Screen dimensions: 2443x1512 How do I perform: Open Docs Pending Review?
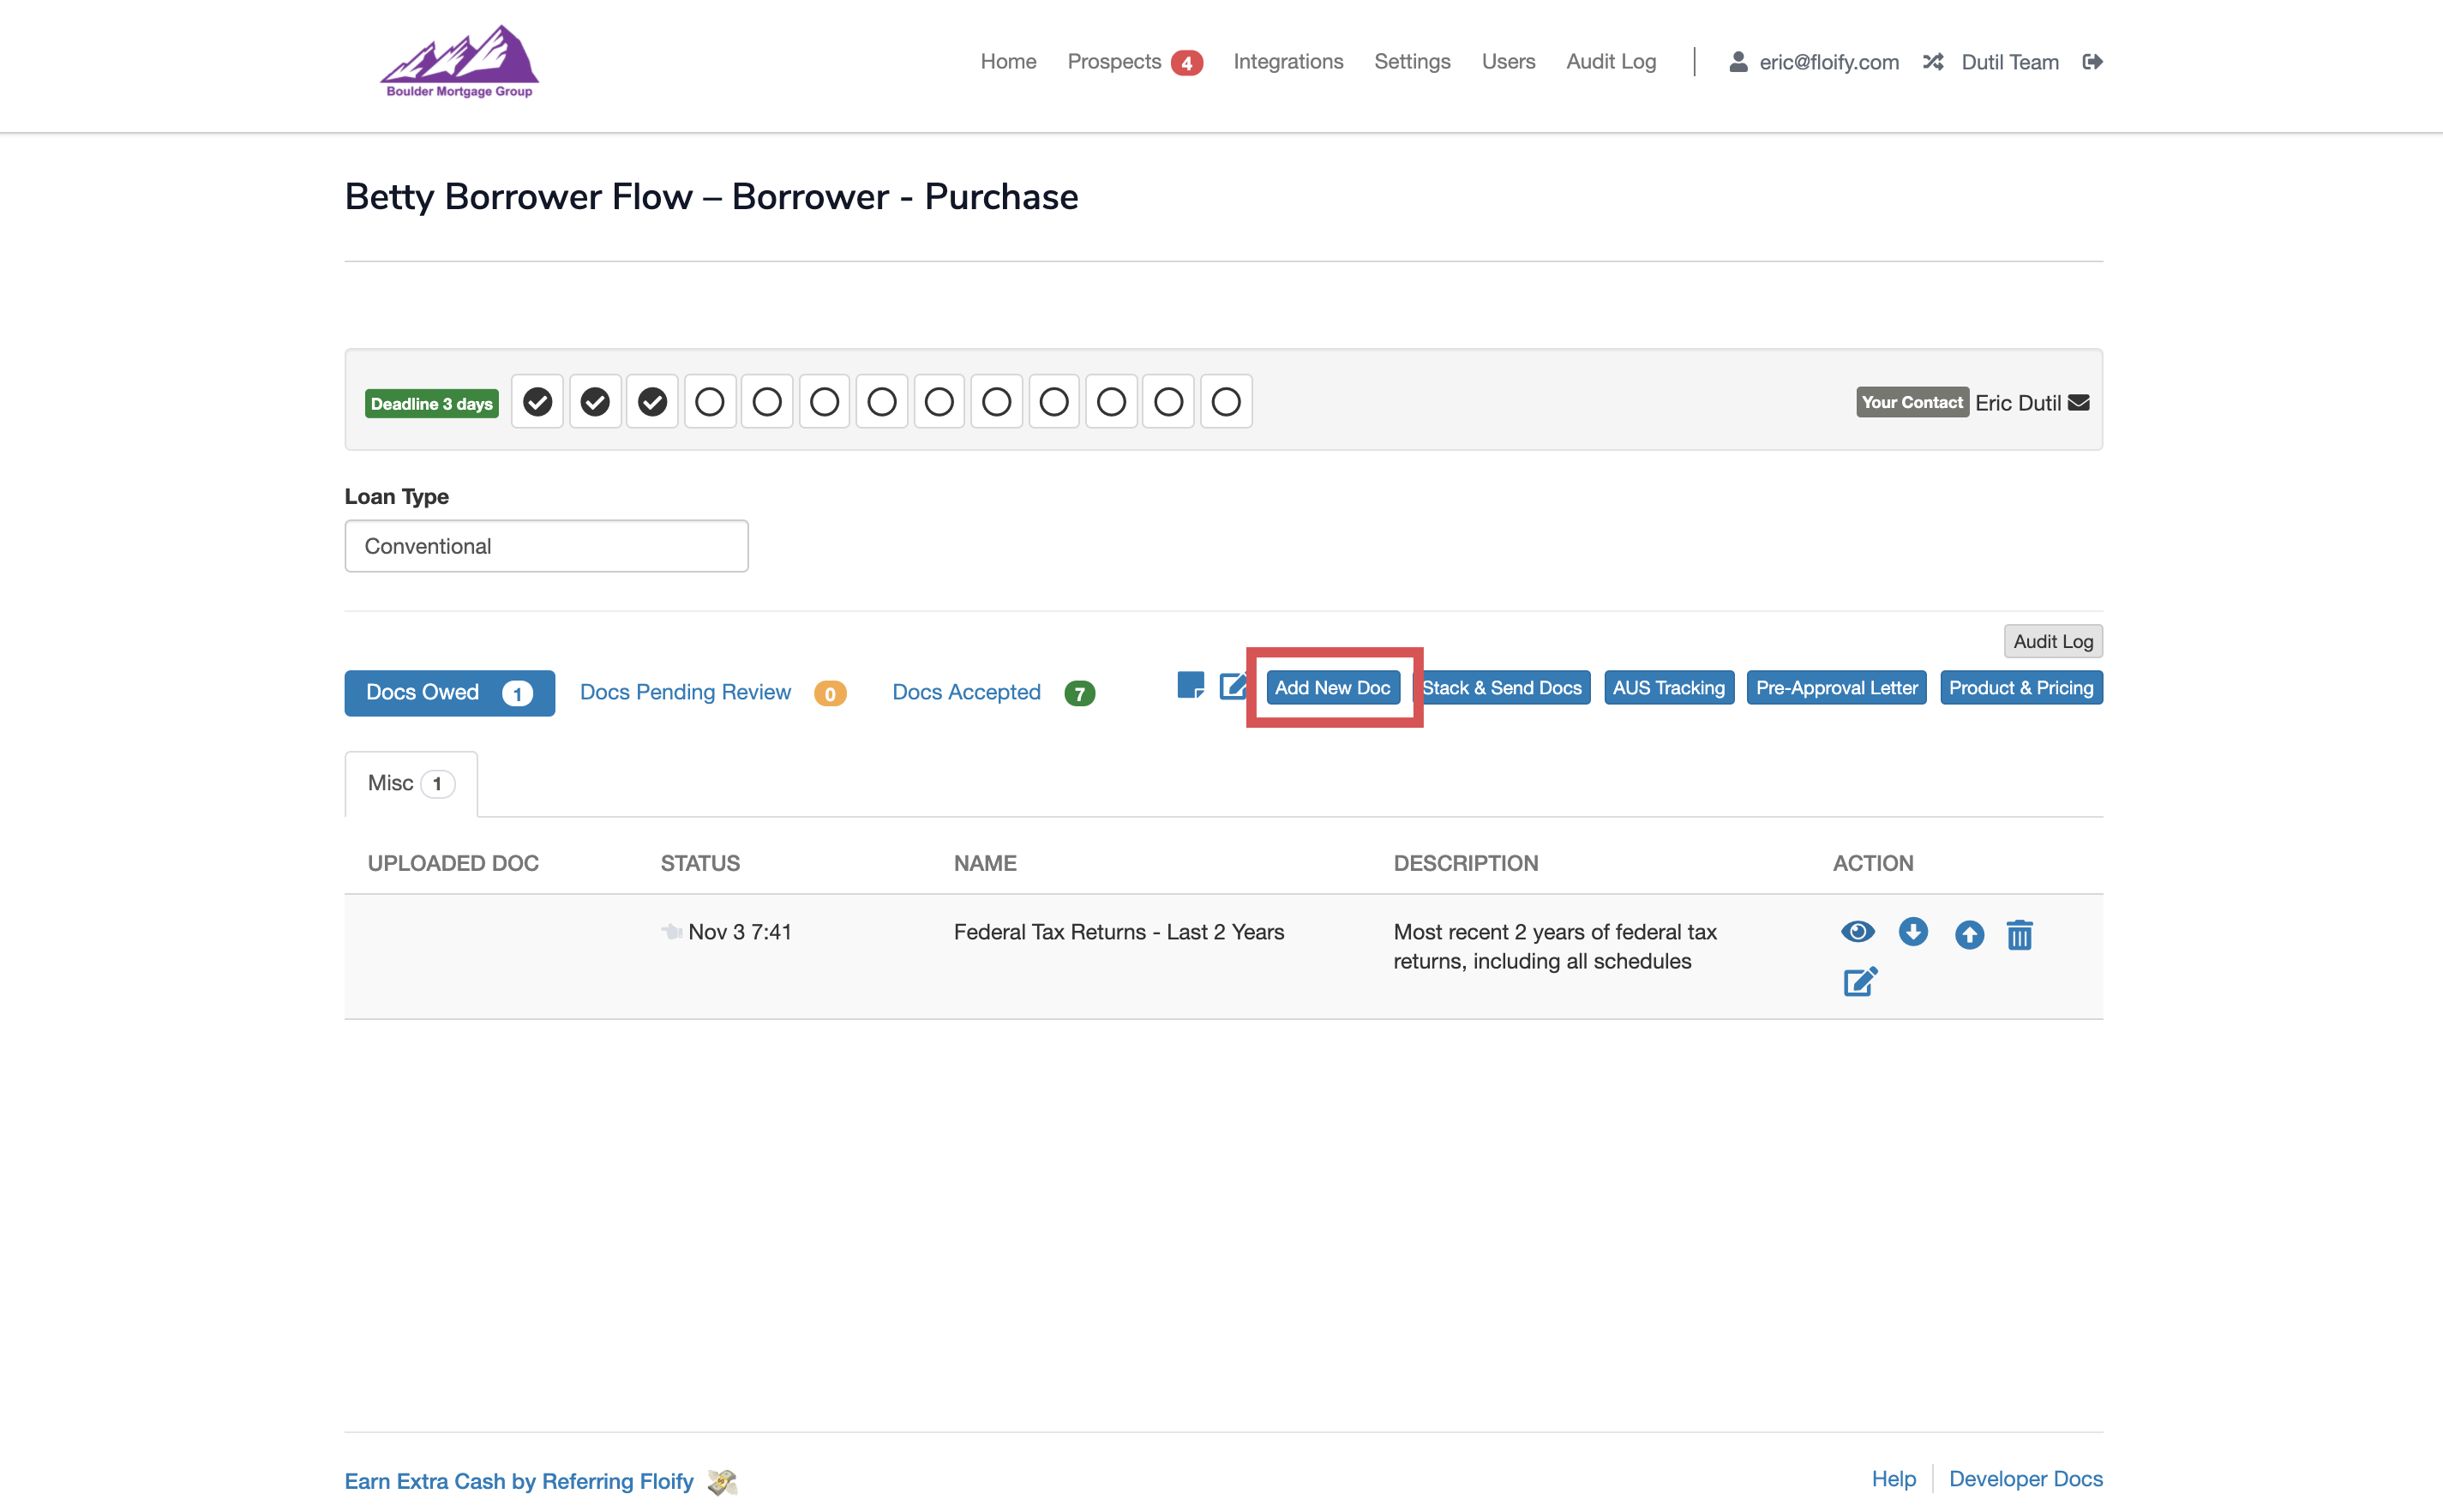[685, 691]
